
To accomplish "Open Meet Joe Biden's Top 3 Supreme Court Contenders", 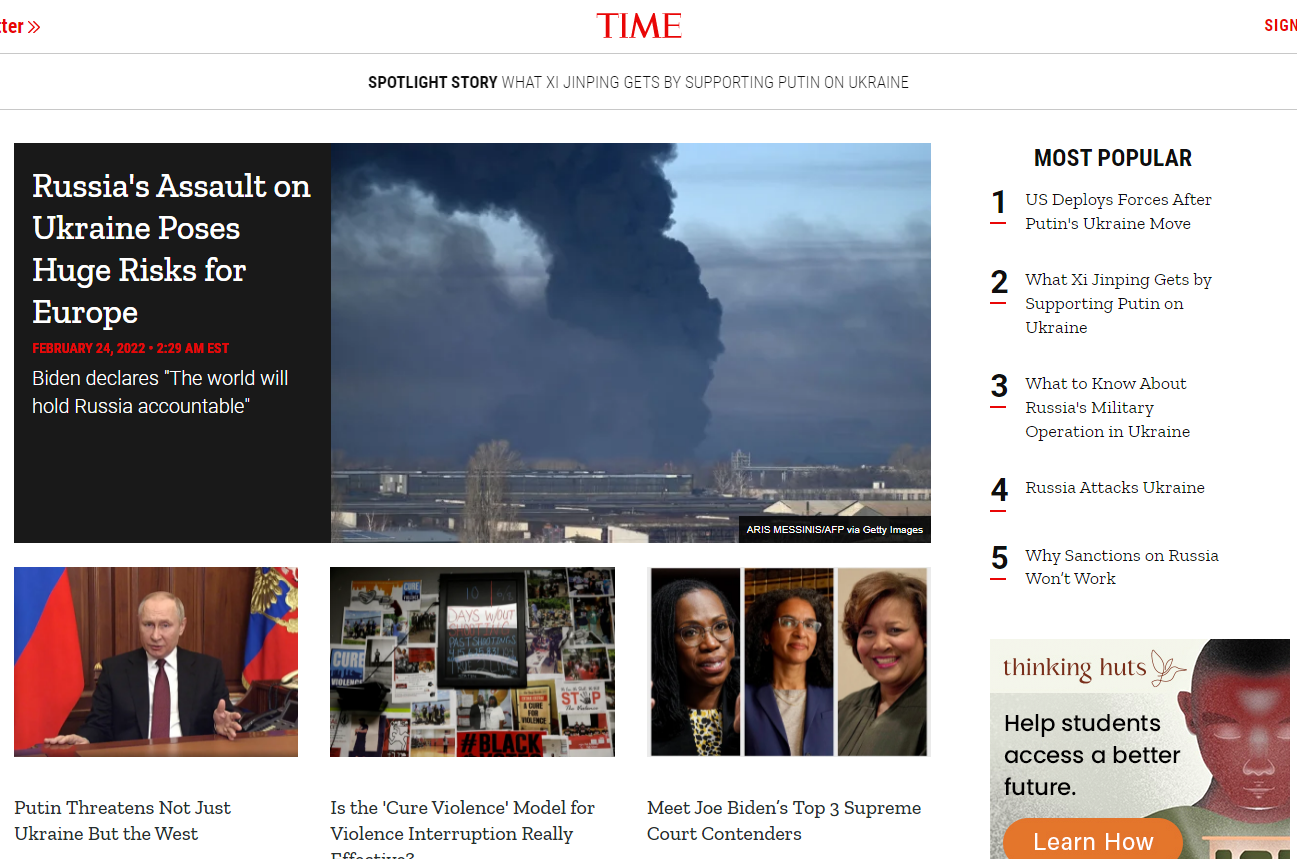I will click(784, 820).
